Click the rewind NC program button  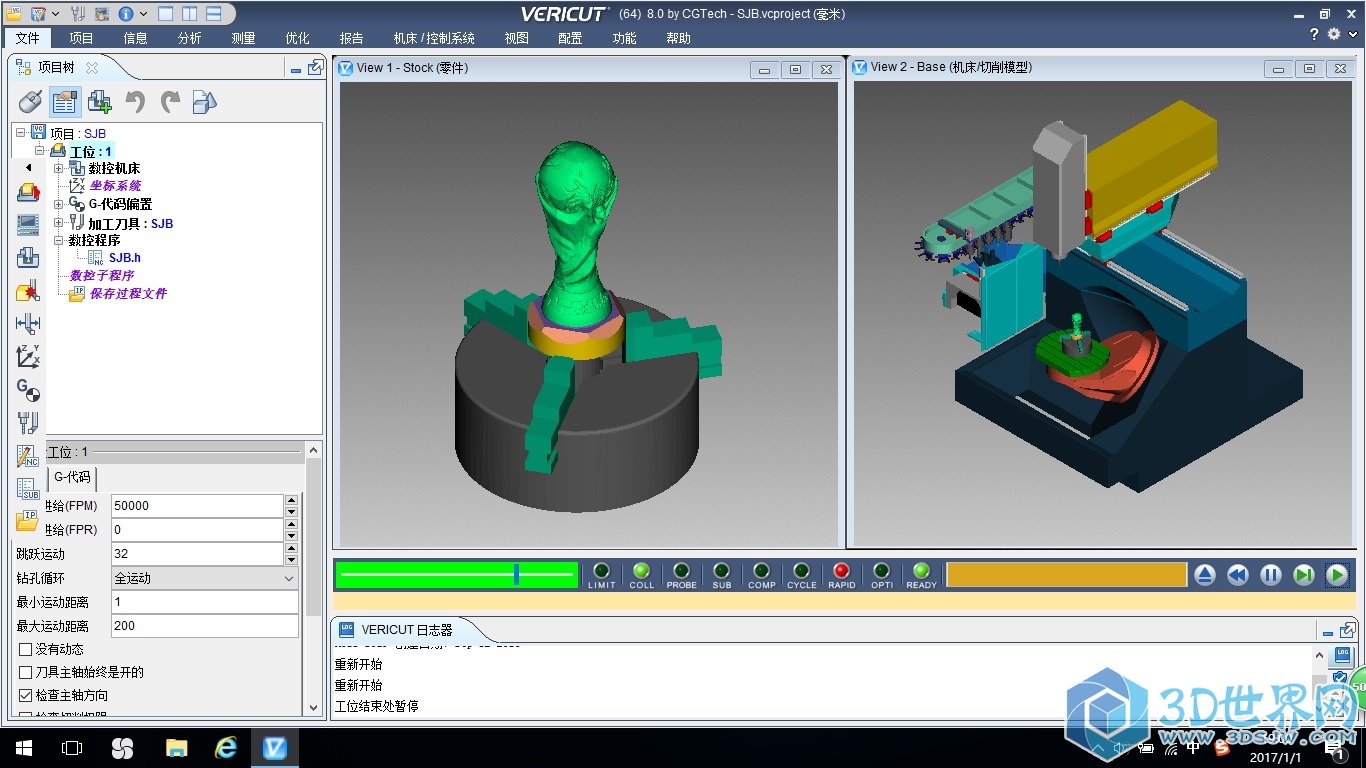click(x=1238, y=575)
